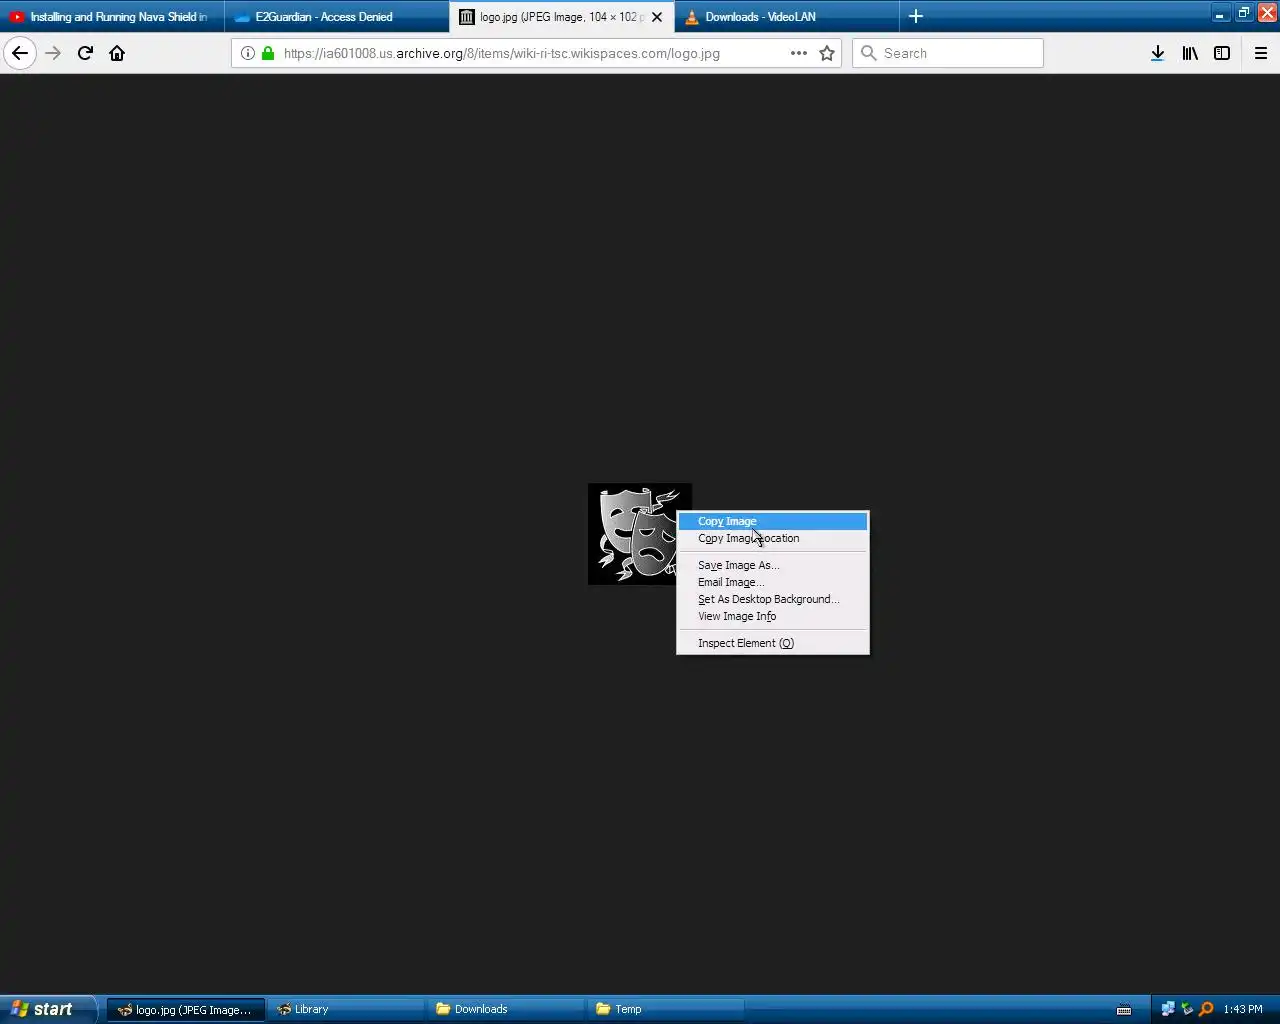
Task: Click the forward navigation arrow
Action: pyautogui.click(x=53, y=53)
